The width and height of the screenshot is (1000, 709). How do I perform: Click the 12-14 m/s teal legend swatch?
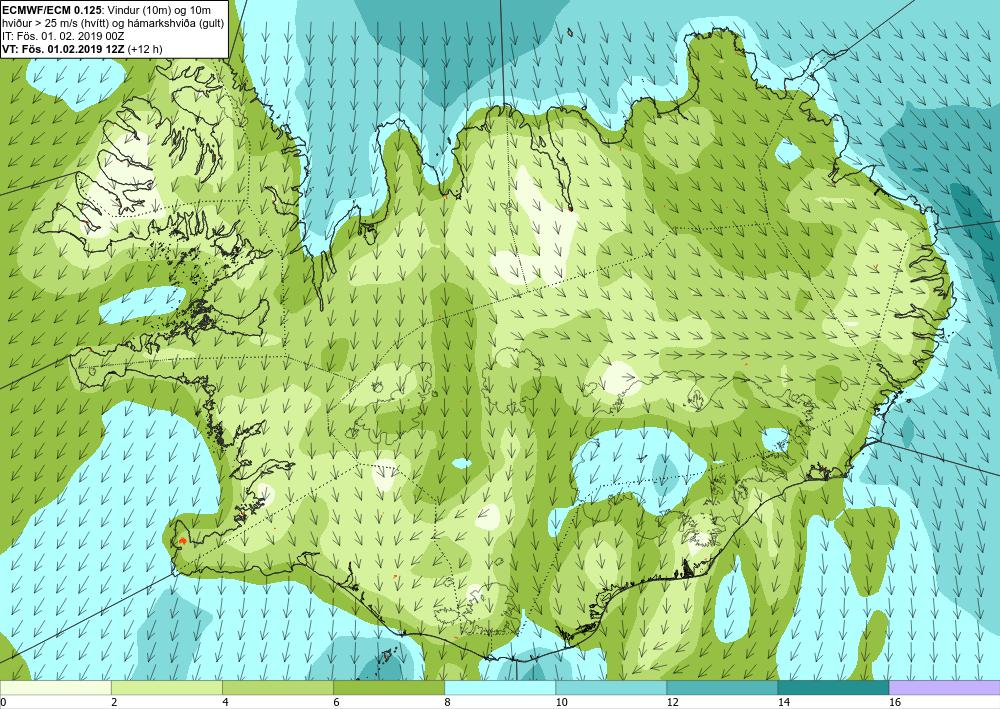(721, 687)
